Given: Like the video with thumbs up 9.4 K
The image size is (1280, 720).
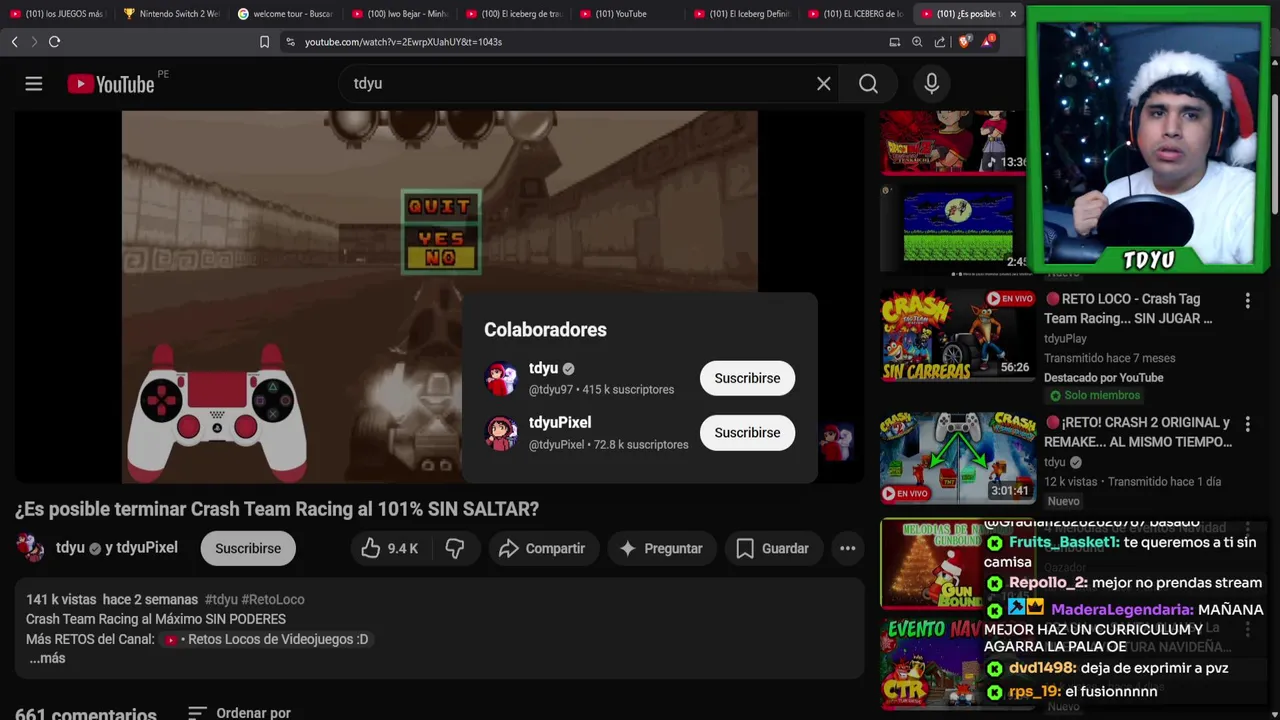Looking at the screenshot, I should pos(389,548).
